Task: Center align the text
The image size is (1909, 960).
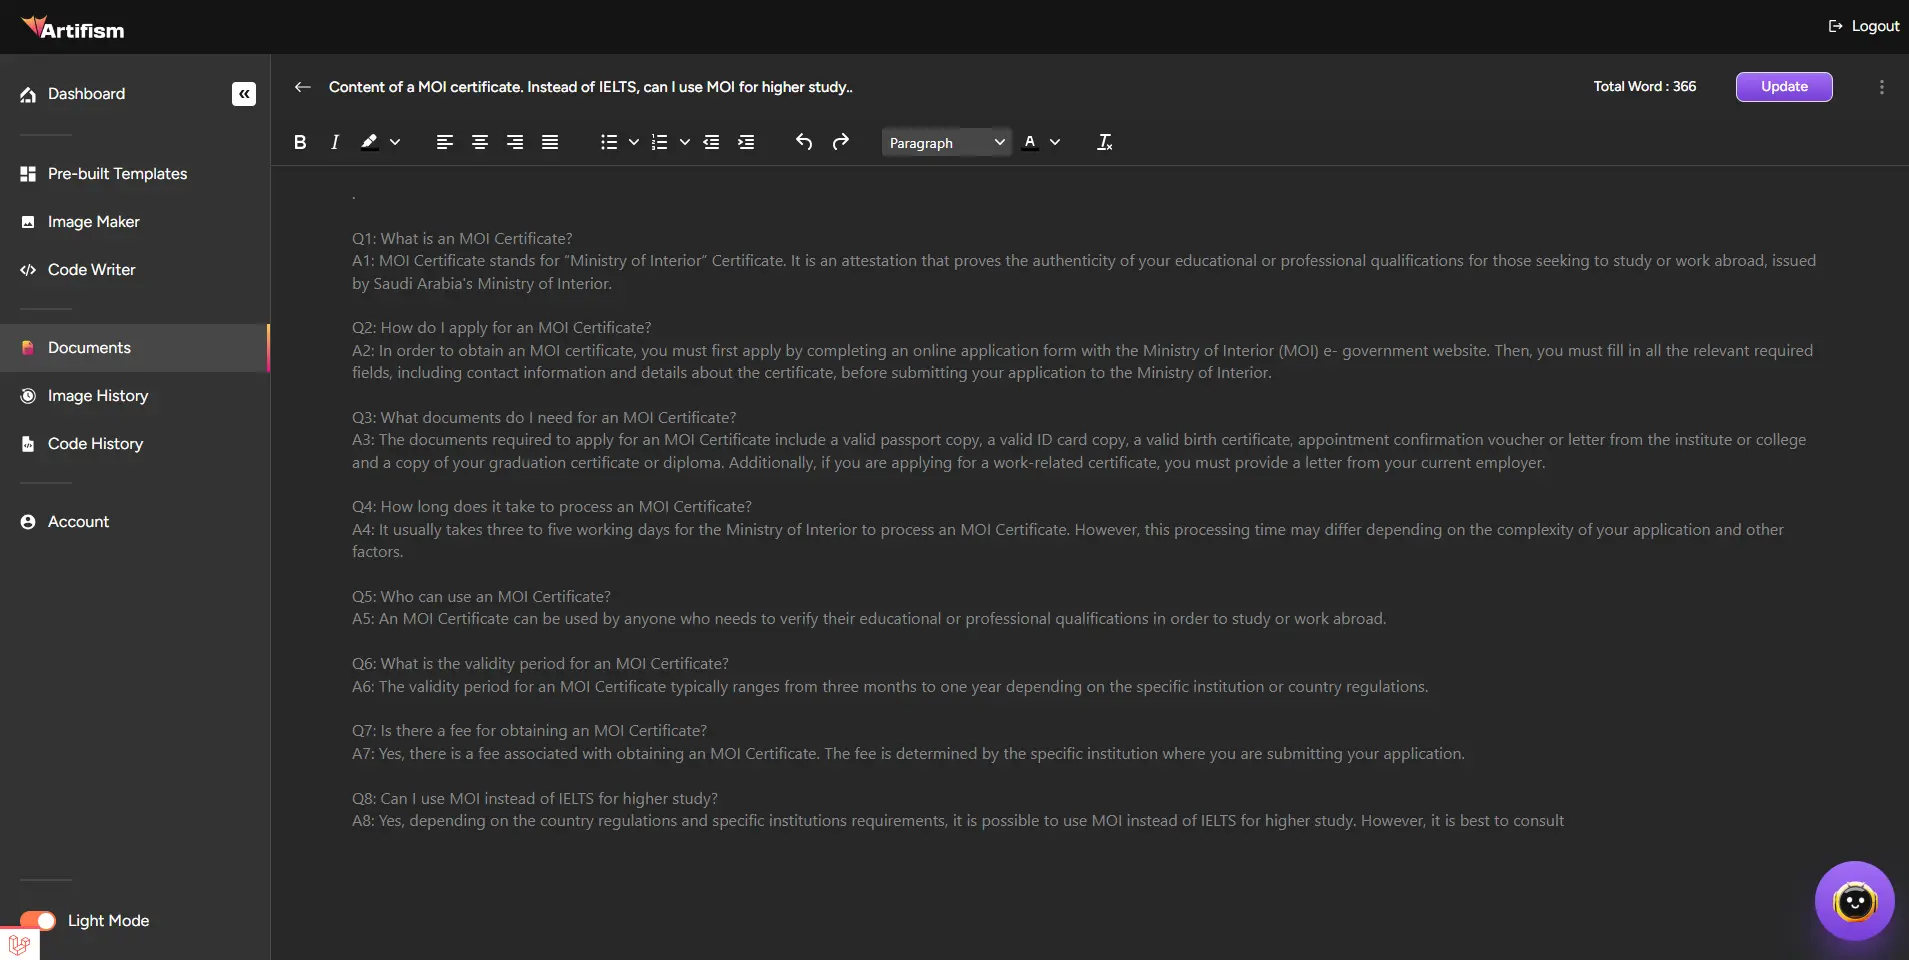Action: pos(480,142)
